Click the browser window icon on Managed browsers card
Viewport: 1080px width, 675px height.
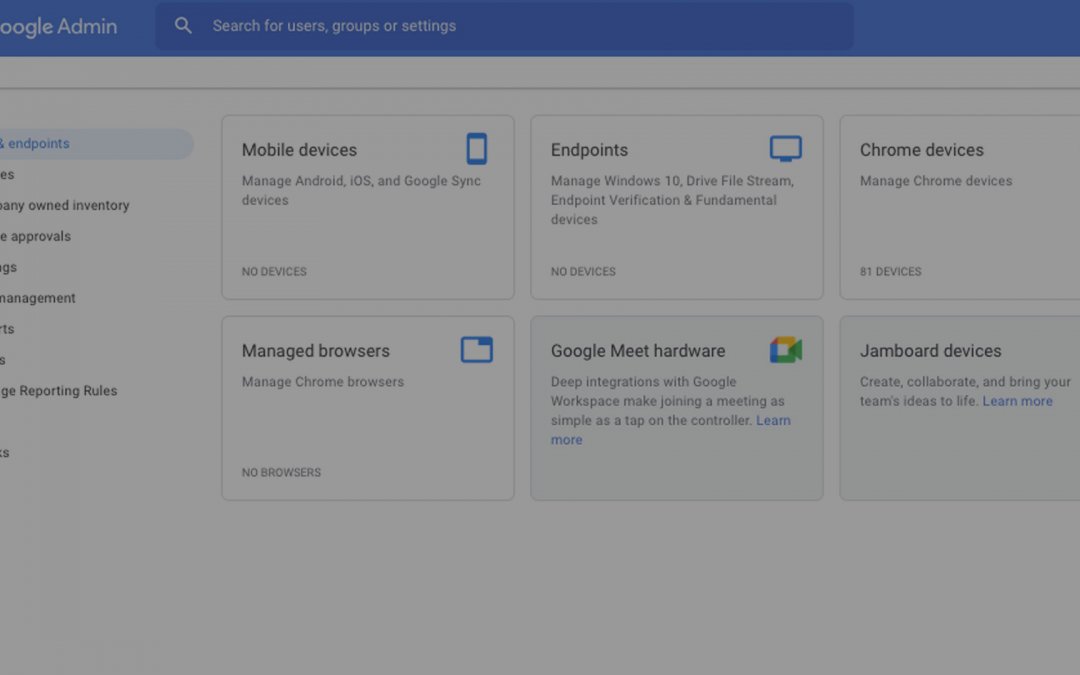pyautogui.click(x=476, y=349)
